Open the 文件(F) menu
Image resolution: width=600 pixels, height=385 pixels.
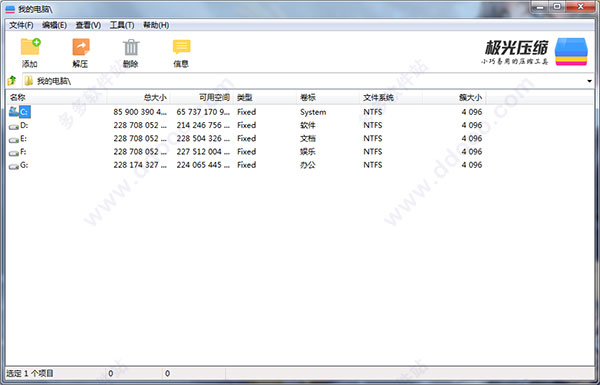point(21,25)
